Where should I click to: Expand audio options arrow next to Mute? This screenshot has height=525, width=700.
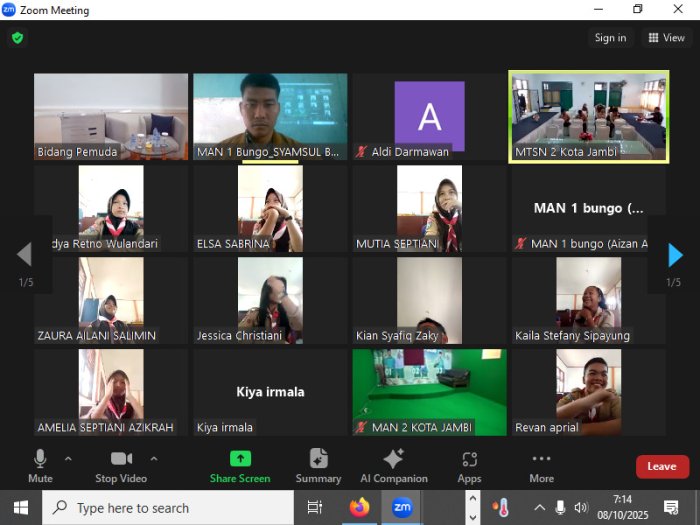[68, 459]
